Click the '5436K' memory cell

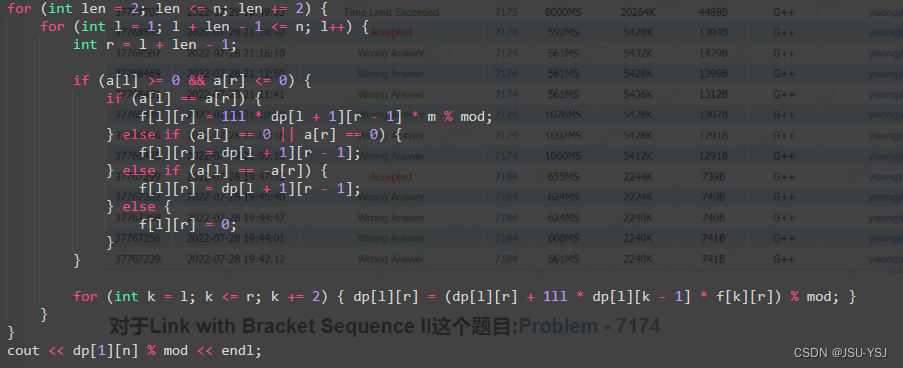pos(637,94)
